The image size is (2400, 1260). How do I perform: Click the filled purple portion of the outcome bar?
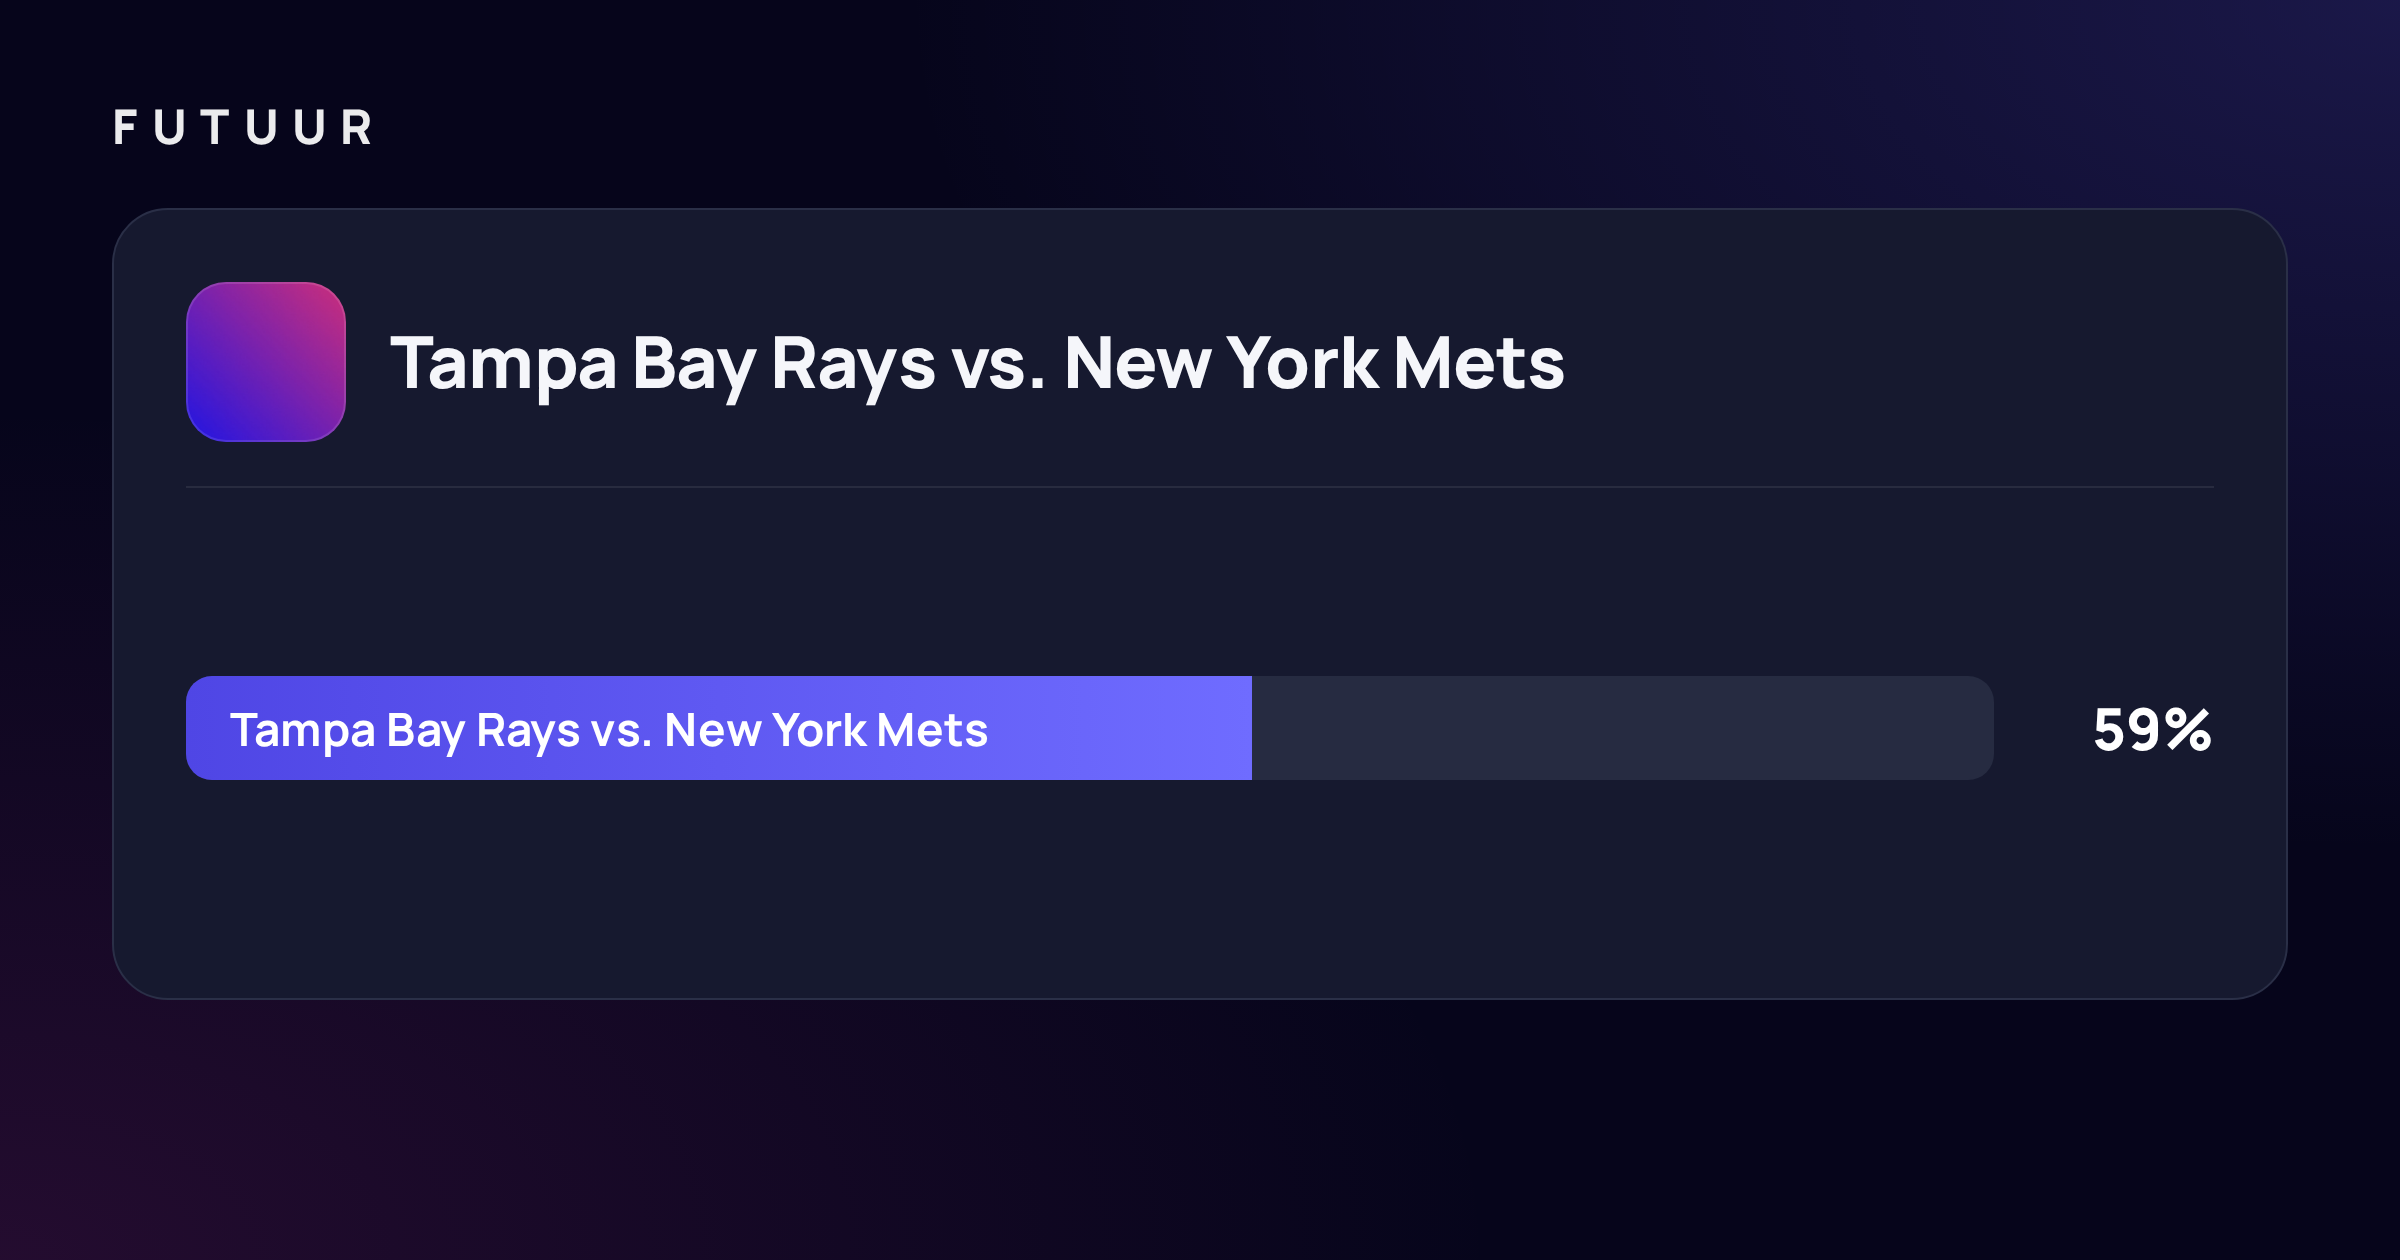(719, 728)
